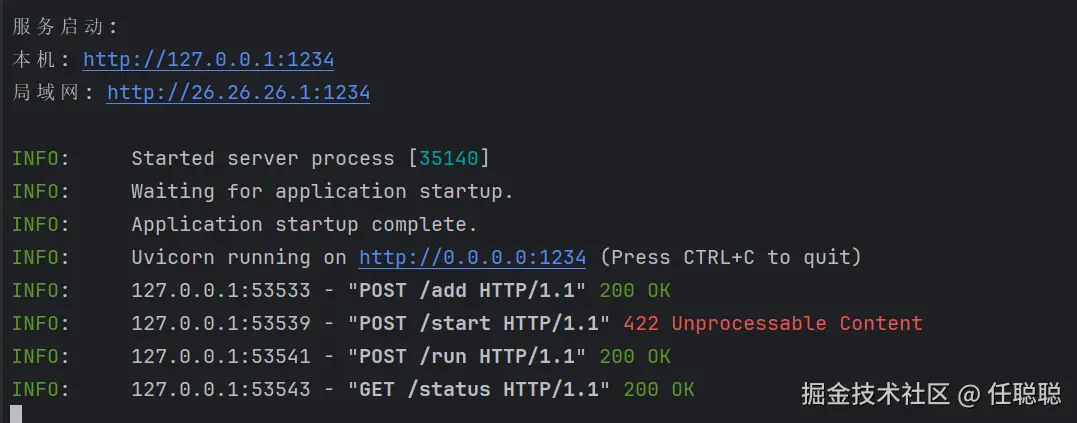Click the terminal cursor block

16,414
